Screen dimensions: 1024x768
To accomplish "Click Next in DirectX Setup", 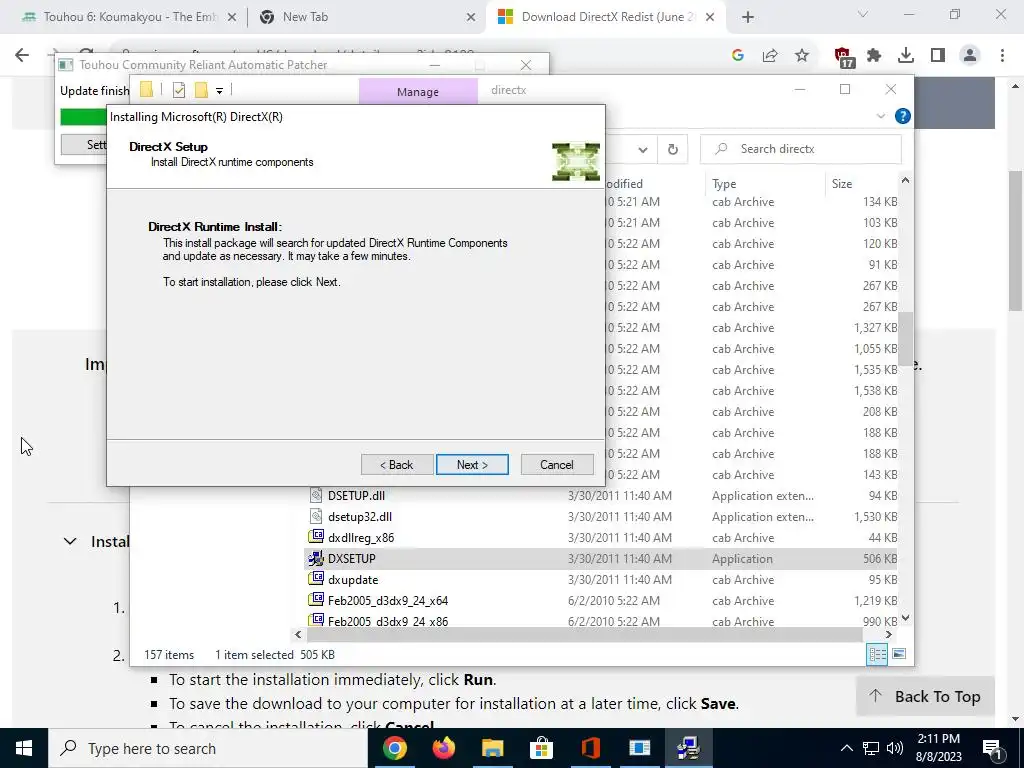I will click(472, 464).
